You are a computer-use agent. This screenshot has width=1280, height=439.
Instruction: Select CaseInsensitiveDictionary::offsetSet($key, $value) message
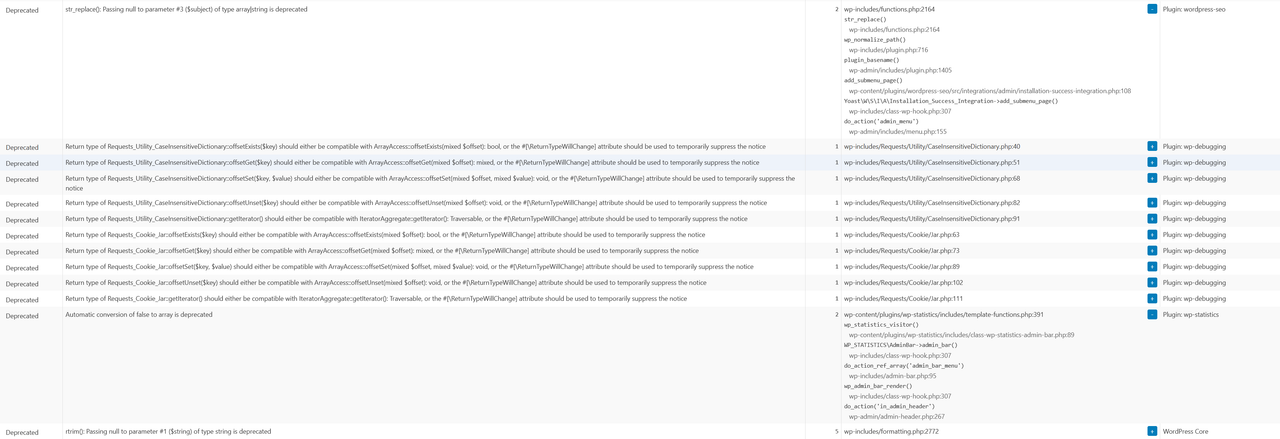pyautogui.click(x=430, y=182)
